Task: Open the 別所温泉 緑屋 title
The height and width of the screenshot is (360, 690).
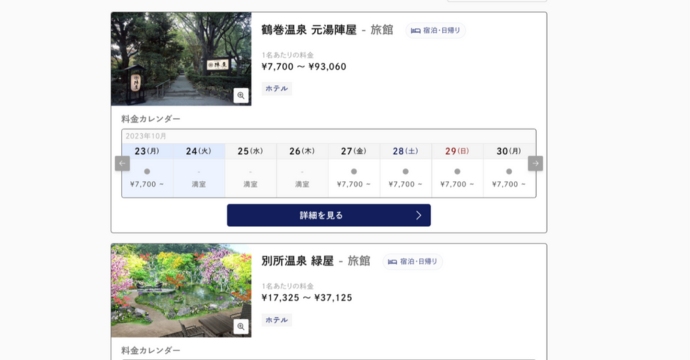Action: (x=297, y=261)
